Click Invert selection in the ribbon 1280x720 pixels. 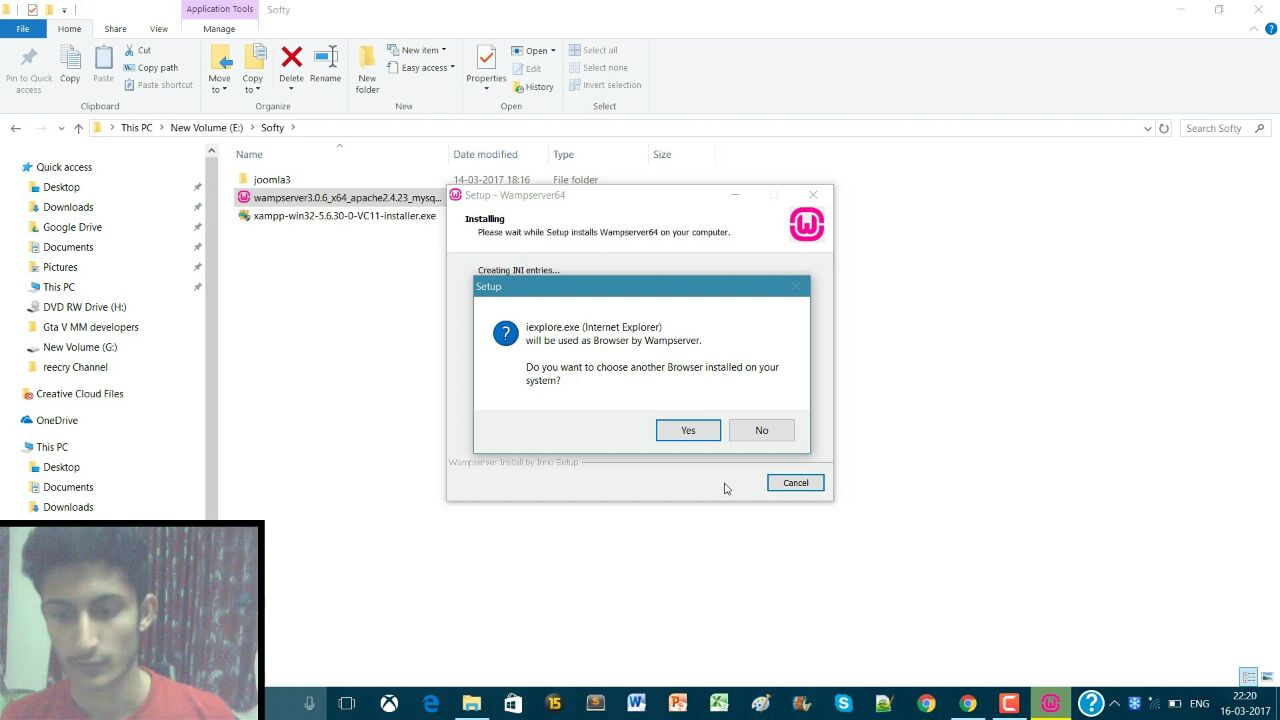(605, 85)
